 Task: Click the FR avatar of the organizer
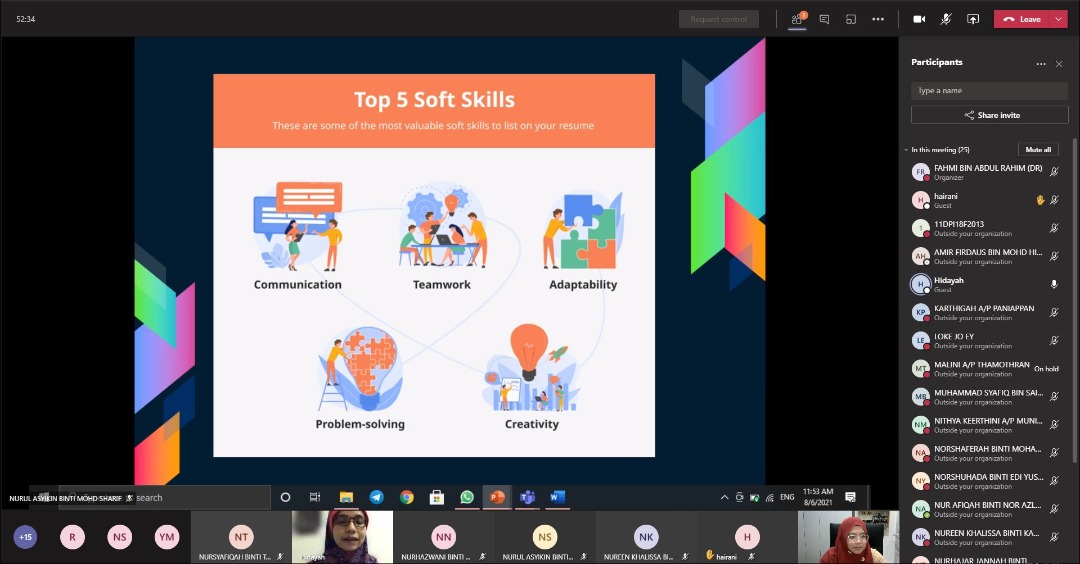coord(920,172)
